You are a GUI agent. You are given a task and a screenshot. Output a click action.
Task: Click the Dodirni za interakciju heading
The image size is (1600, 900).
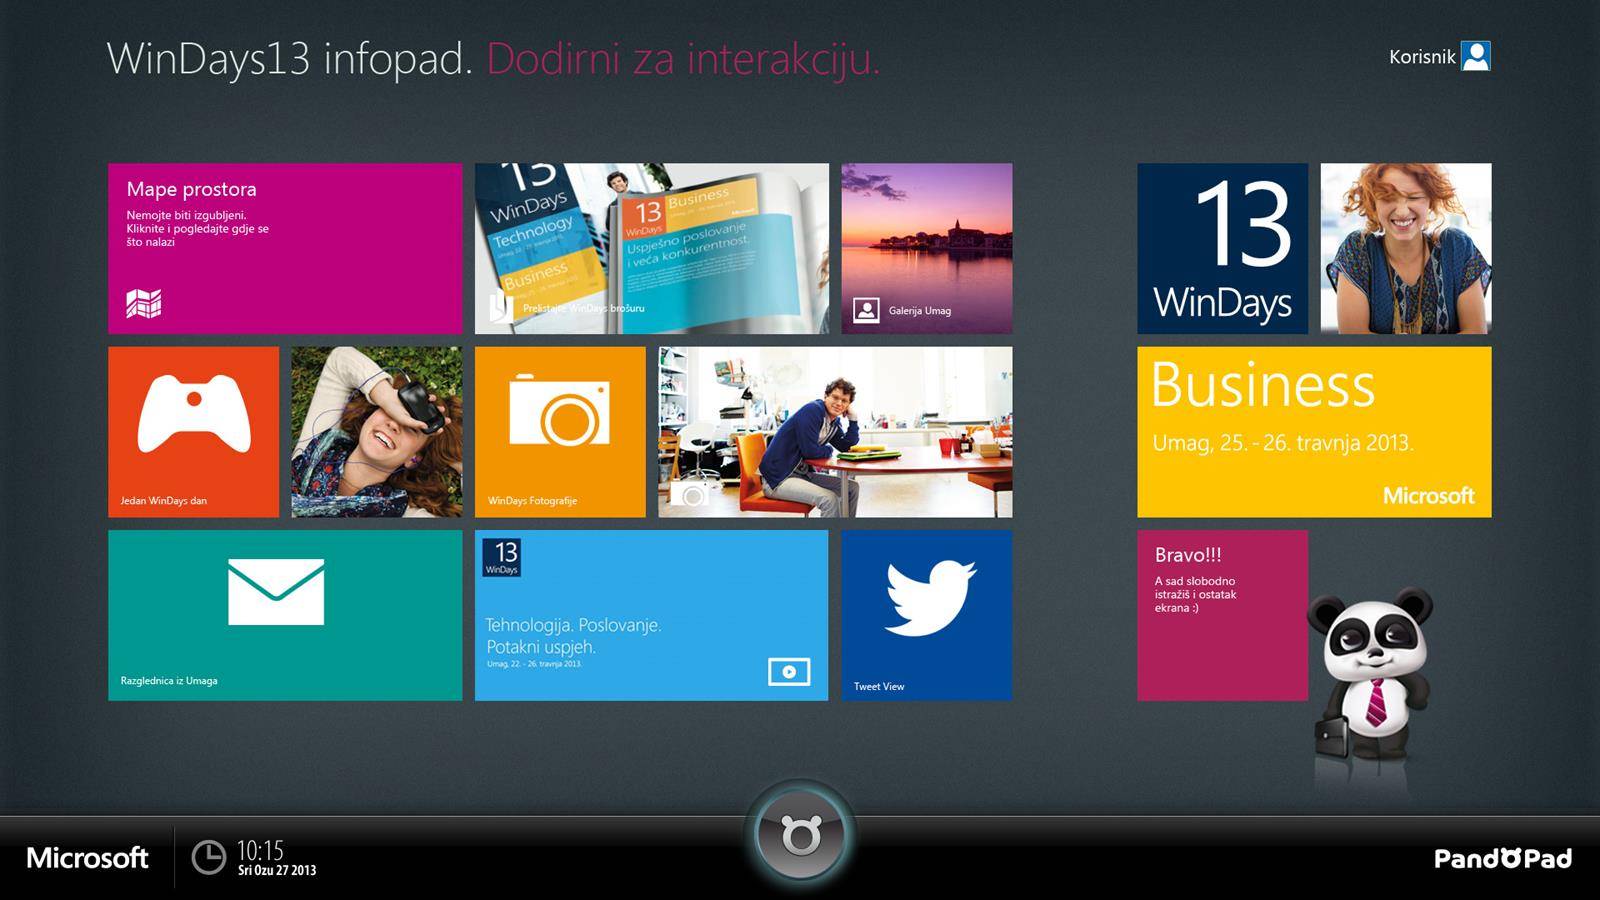point(683,60)
